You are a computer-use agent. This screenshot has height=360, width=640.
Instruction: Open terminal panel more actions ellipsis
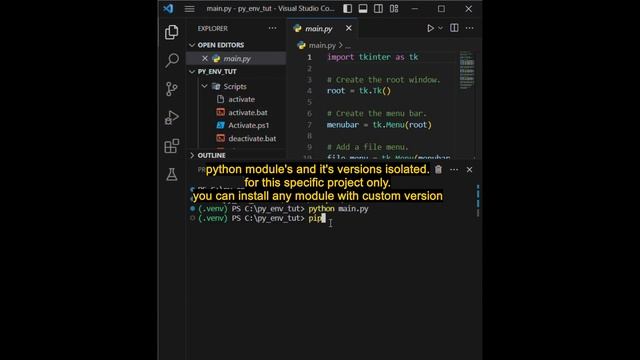coord(454,169)
